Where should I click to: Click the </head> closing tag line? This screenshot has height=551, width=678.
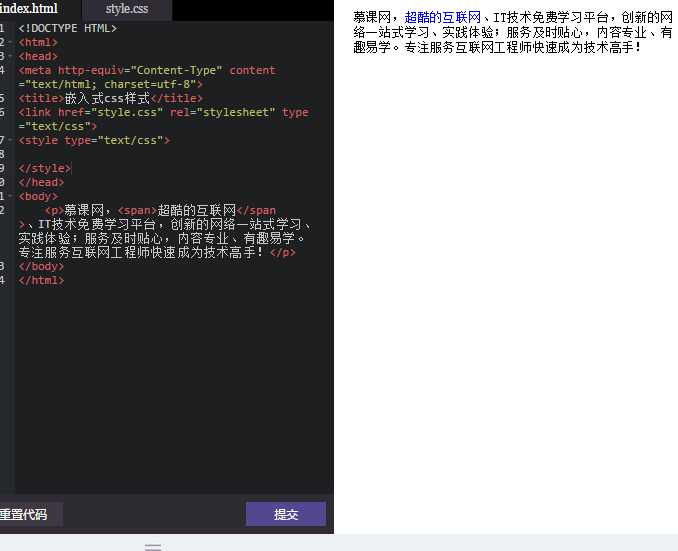[41, 183]
